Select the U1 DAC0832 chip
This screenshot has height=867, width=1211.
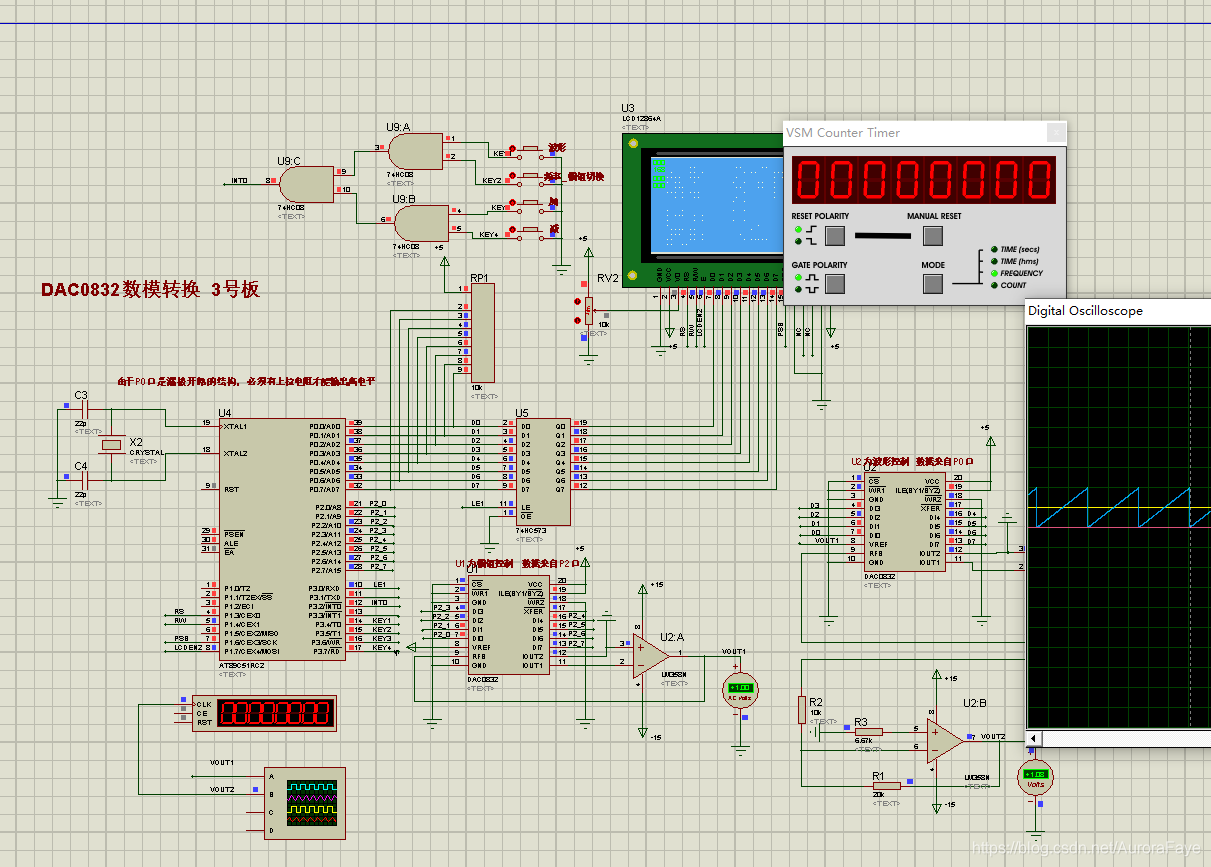click(508, 625)
